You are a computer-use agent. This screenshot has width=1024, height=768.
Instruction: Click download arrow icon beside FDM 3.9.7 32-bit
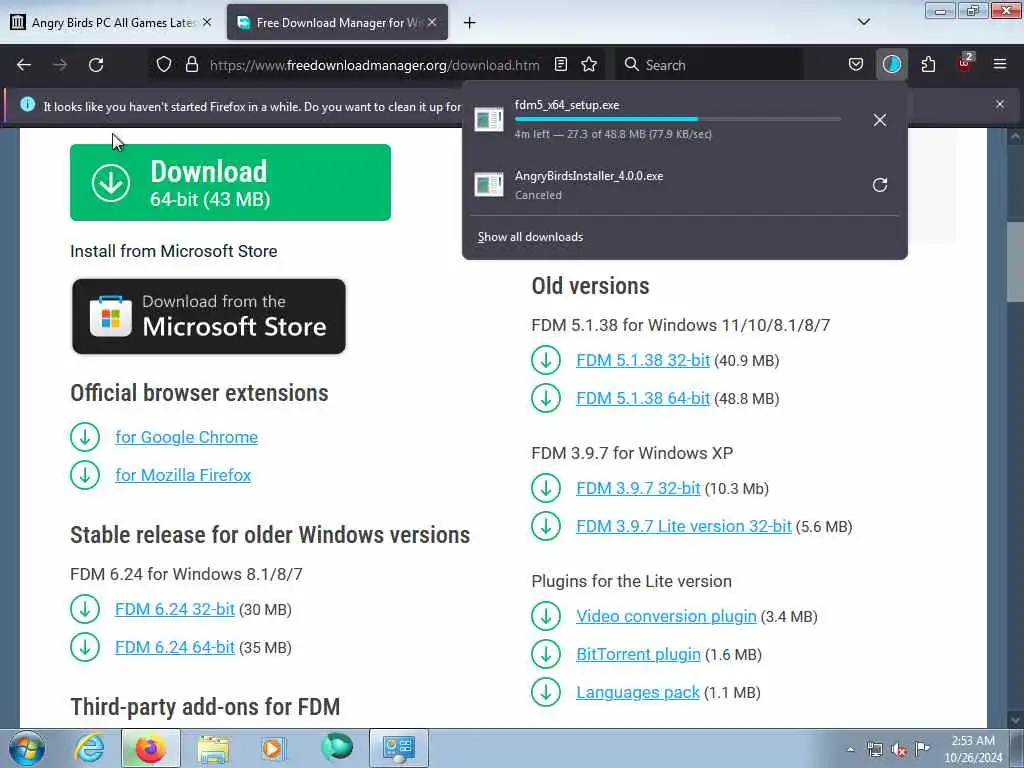(x=546, y=488)
